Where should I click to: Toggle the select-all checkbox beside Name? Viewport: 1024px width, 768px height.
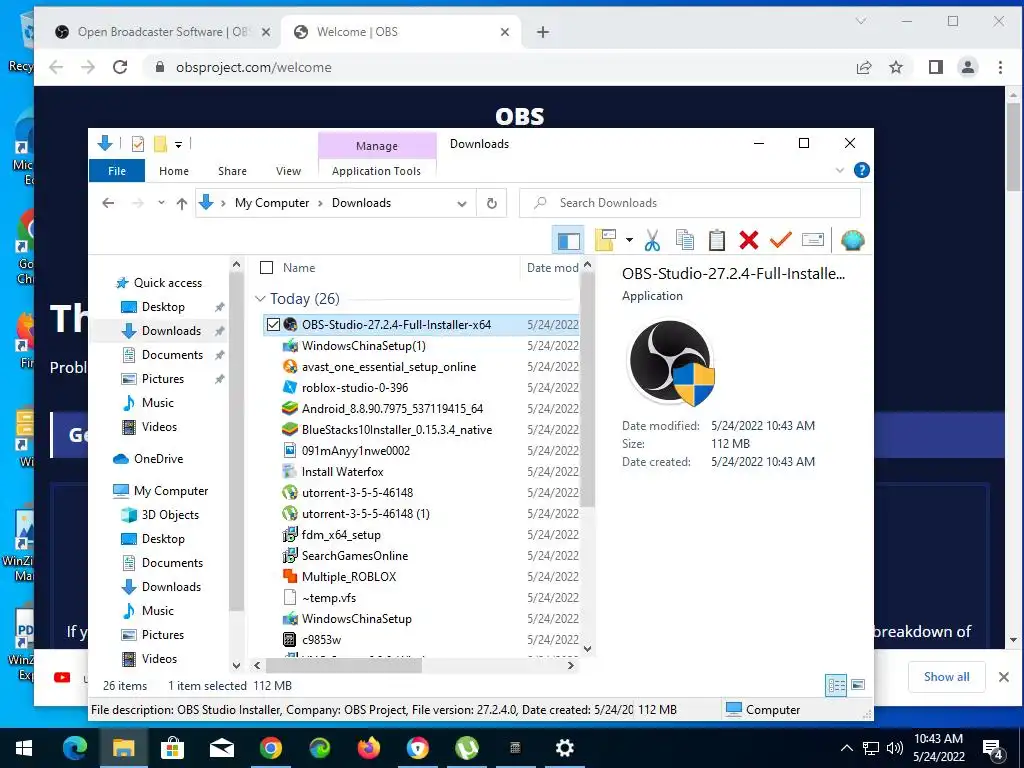click(266, 268)
